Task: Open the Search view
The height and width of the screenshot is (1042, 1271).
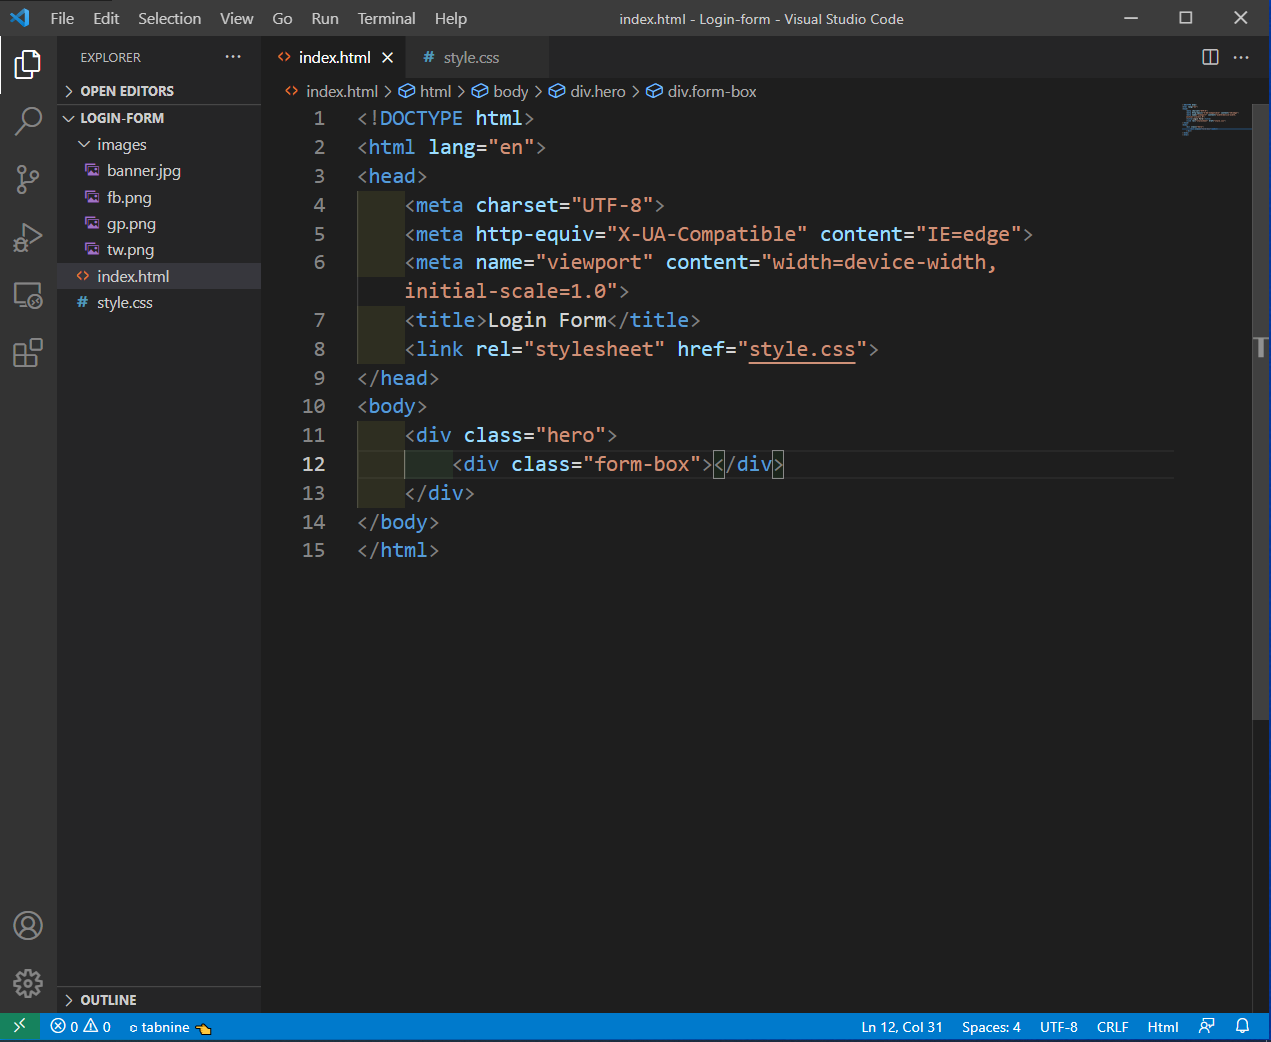Action: pos(28,122)
